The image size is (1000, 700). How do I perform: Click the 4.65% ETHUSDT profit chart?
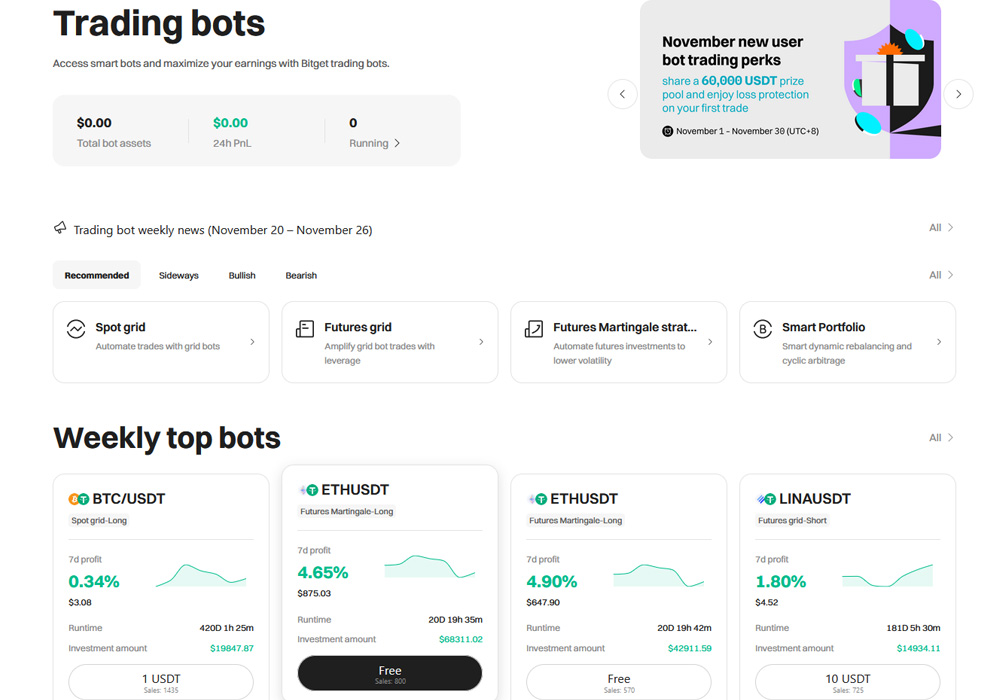coord(430,566)
